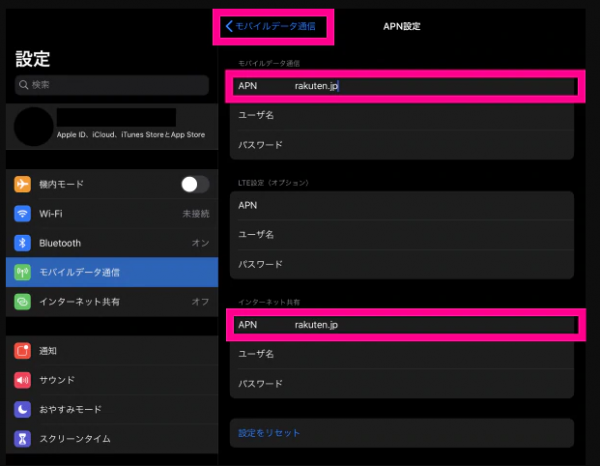Viewport: 600px width, 466px height.
Task: Click the 通知 notifications icon
Action: pyautogui.click(x=22, y=350)
